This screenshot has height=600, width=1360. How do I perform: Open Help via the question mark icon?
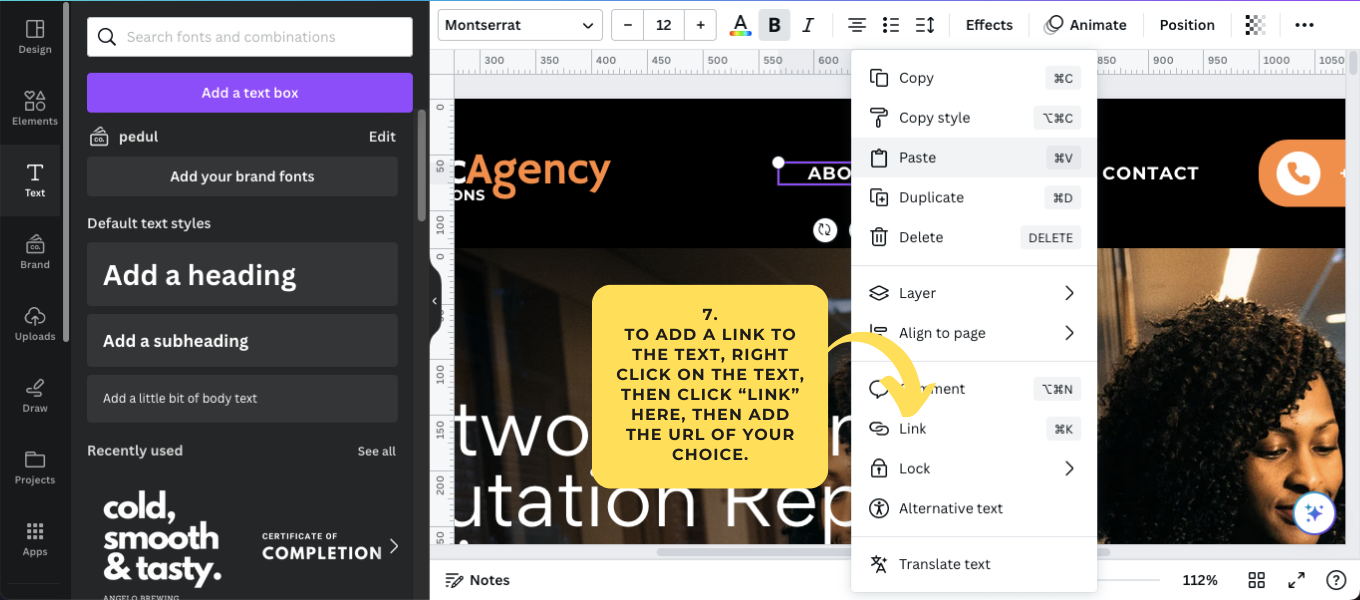[x=1336, y=580]
